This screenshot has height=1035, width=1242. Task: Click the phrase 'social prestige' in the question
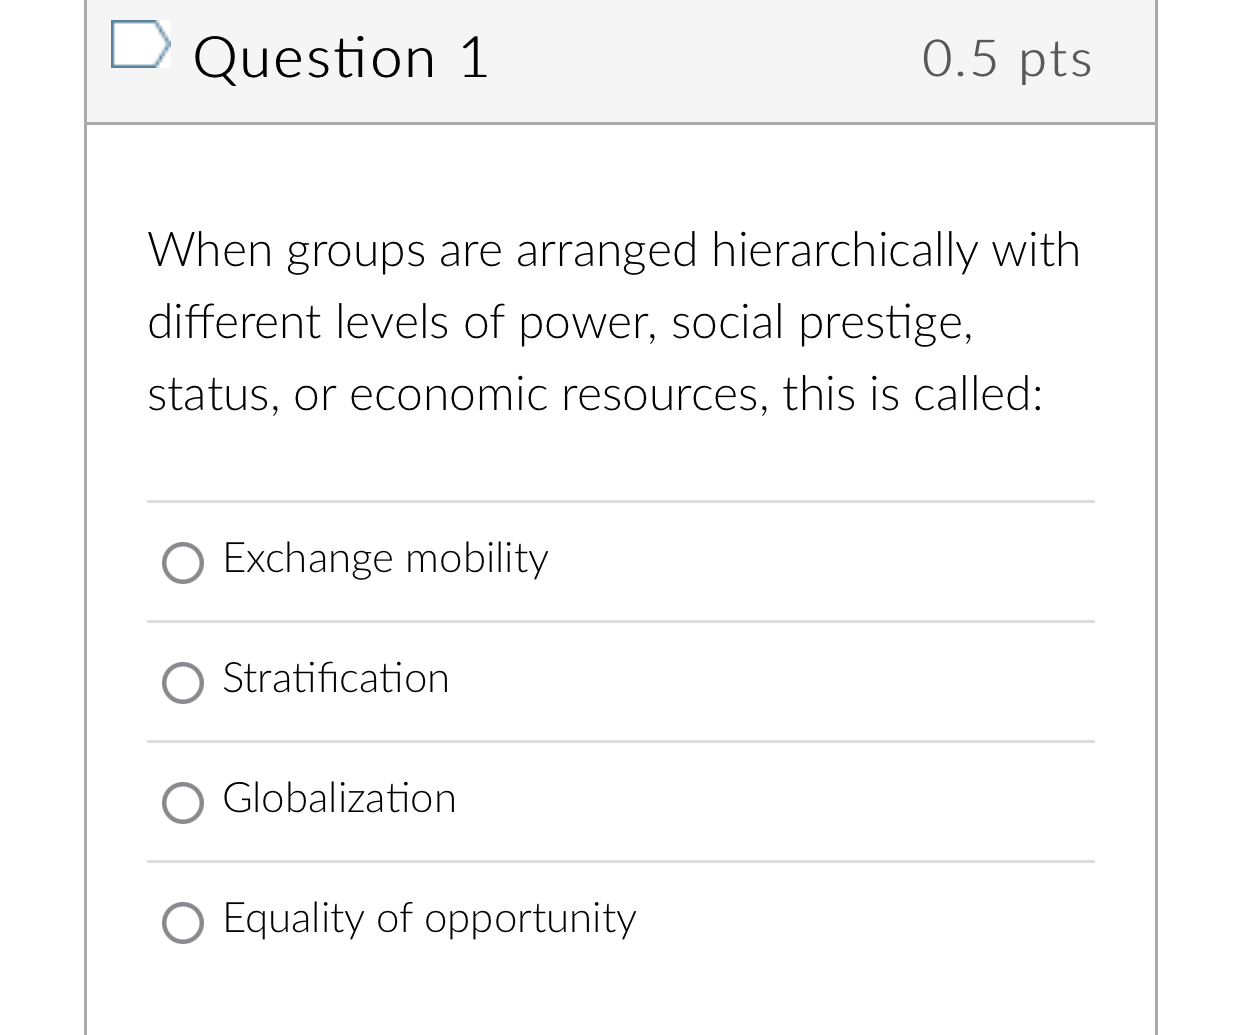coord(820,323)
